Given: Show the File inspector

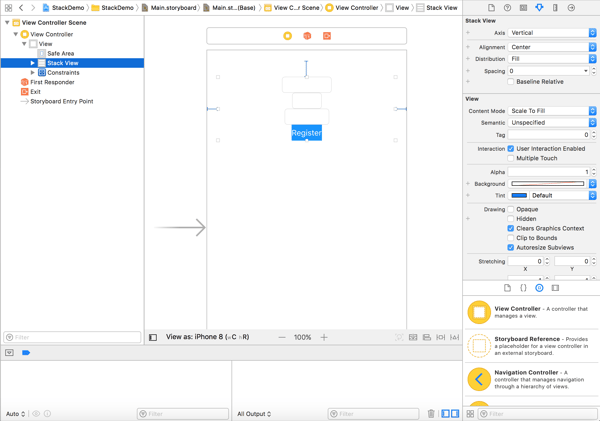Looking at the screenshot, I should [x=491, y=8].
